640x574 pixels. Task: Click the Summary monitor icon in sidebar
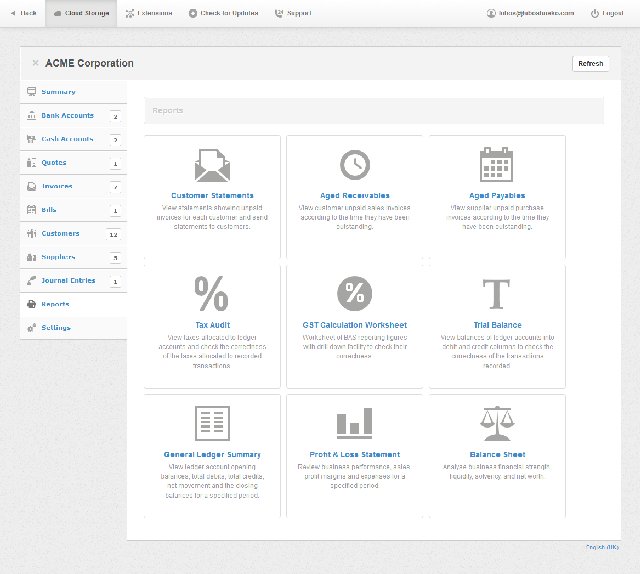tap(31, 91)
